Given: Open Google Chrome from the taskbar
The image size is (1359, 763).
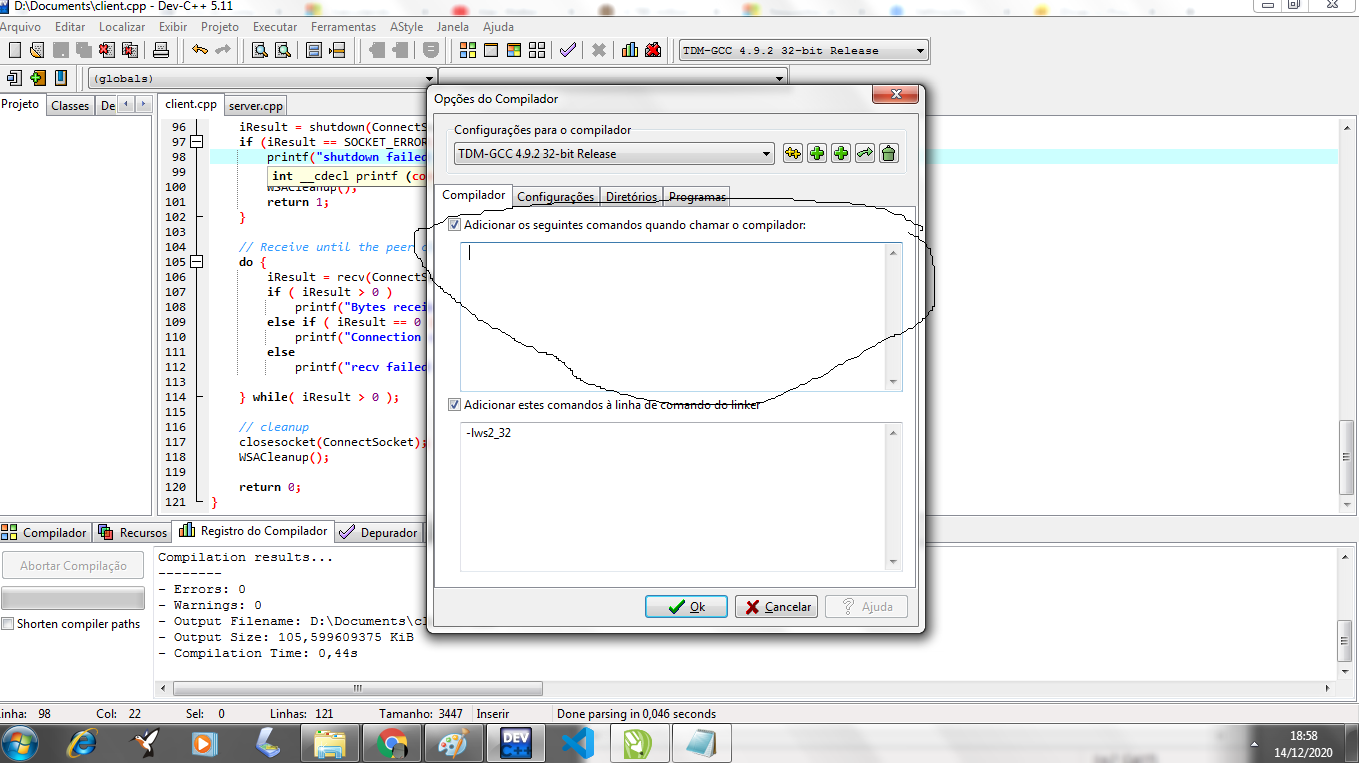Looking at the screenshot, I should [391, 743].
